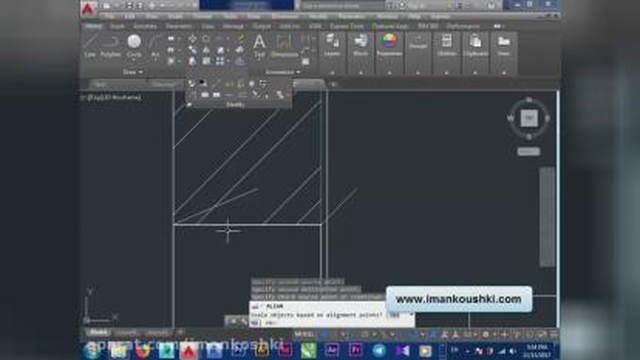
Task: Open Premiere Pro from the taskbar
Action: click(x=356, y=351)
